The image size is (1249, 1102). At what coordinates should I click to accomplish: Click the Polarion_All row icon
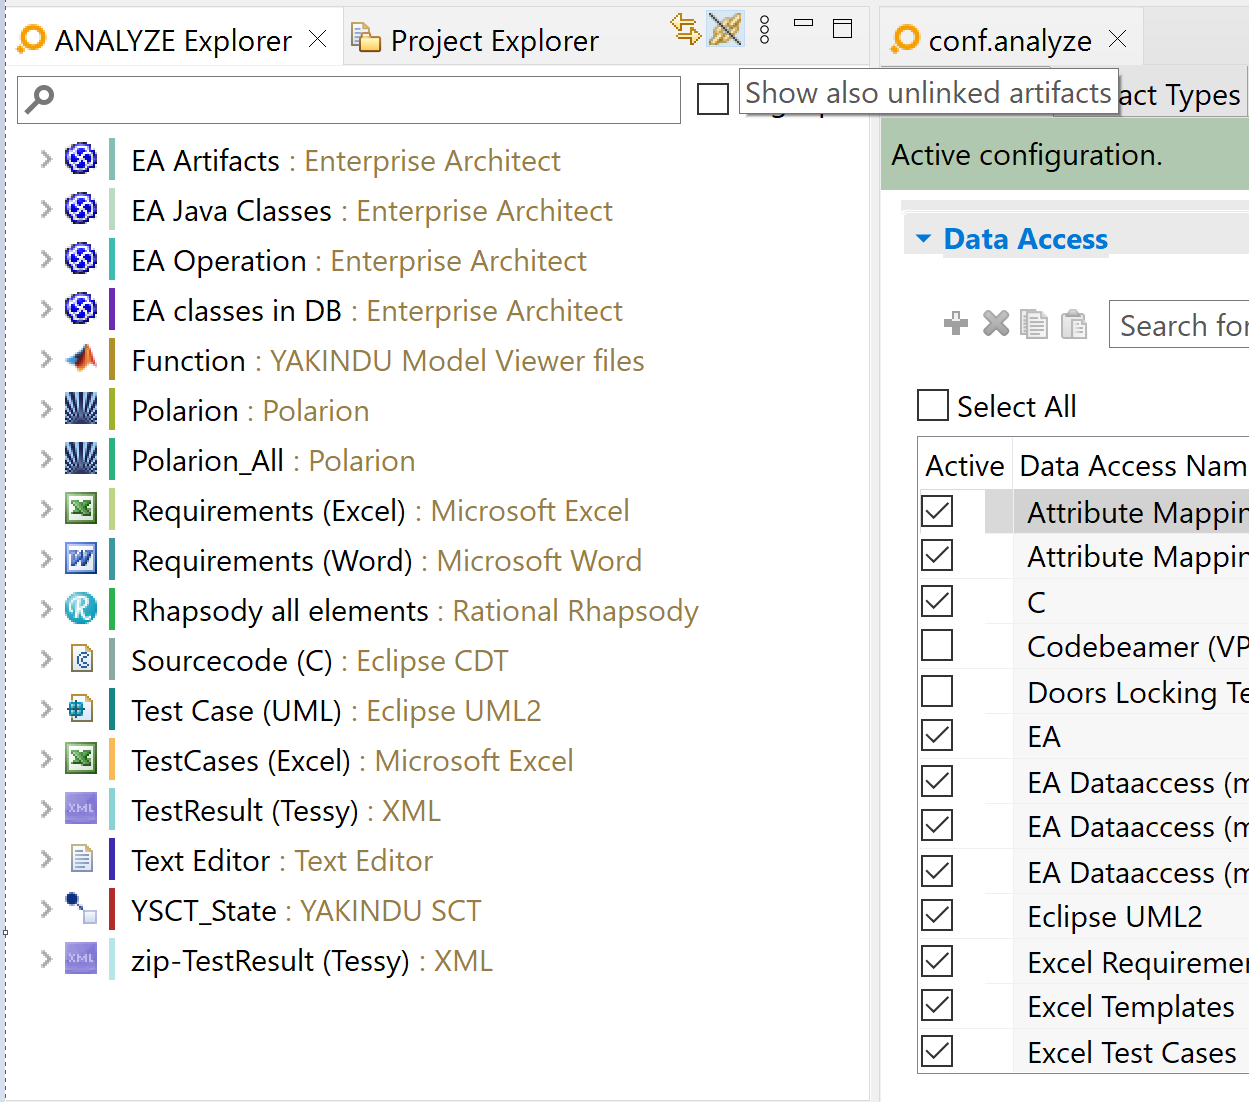click(x=81, y=459)
